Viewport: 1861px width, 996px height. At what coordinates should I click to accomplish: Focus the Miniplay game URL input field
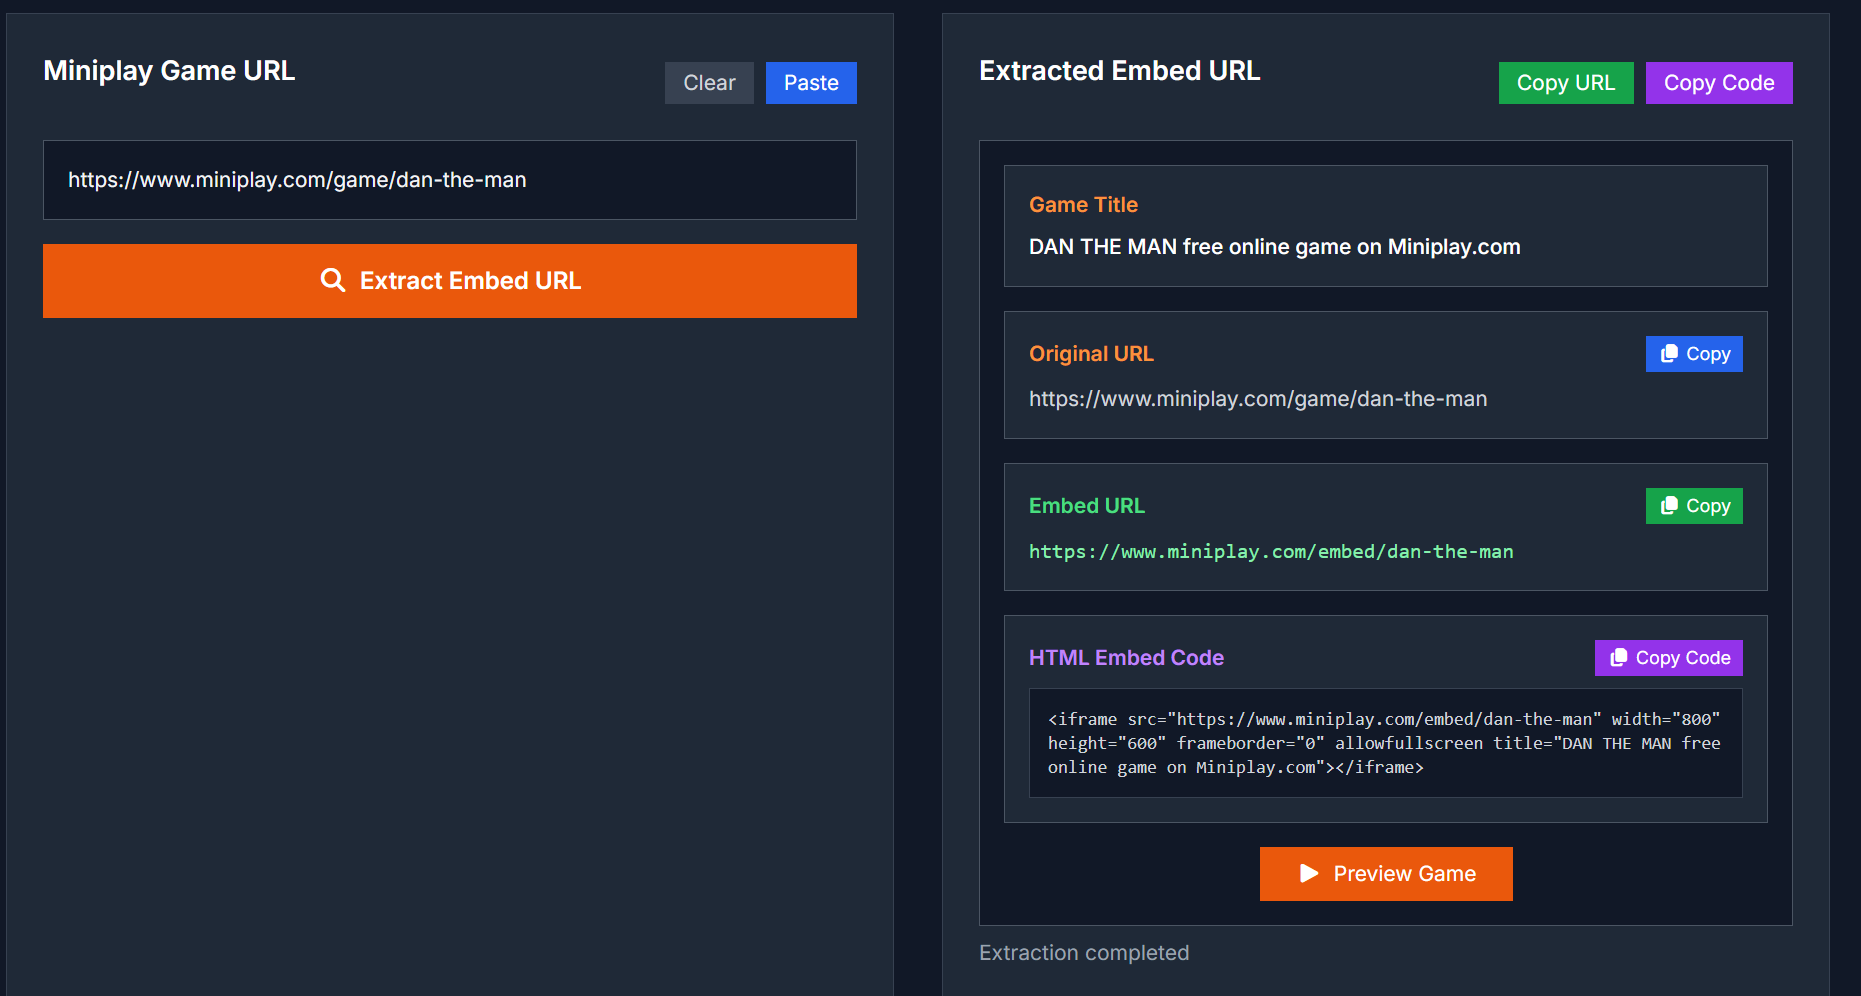(x=450, y=180)
